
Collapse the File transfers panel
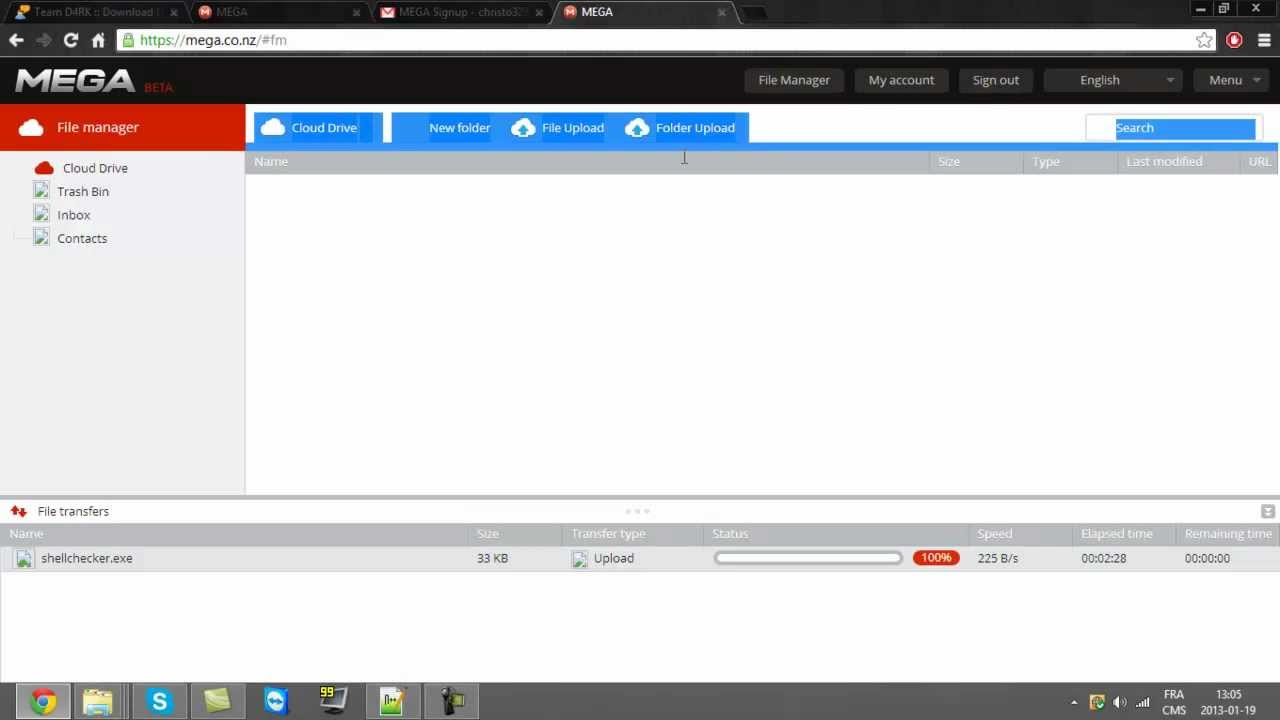tap(1268, 511)
